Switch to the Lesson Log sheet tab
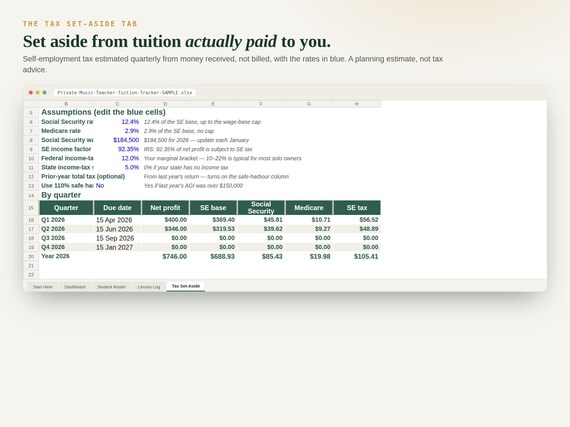The width and height of the screenshot is (570, 427). click(x=149, y=287)
